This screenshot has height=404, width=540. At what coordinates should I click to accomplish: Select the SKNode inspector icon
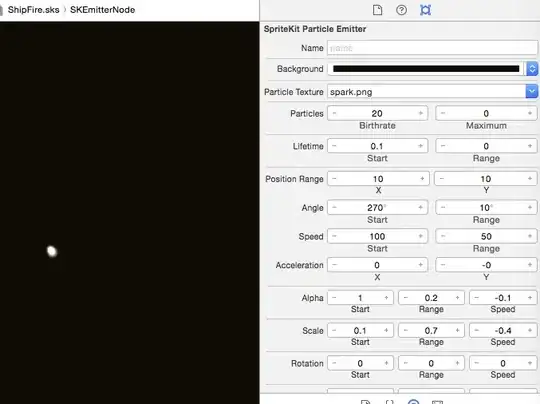(x=425, y=10)
